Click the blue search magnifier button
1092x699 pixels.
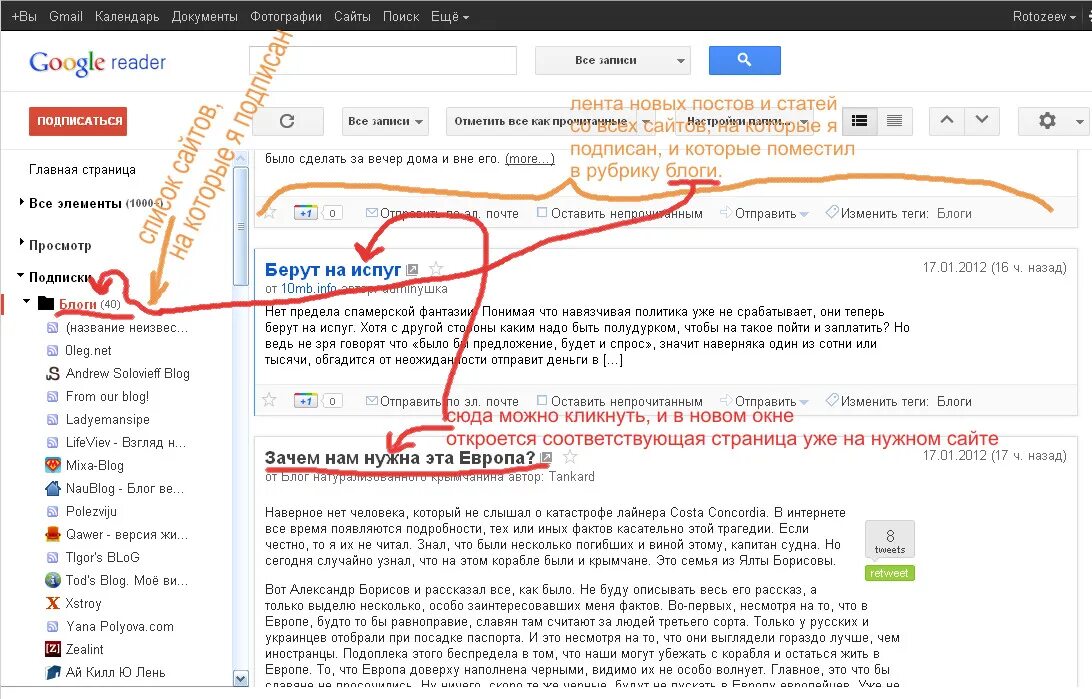(744, 61)
